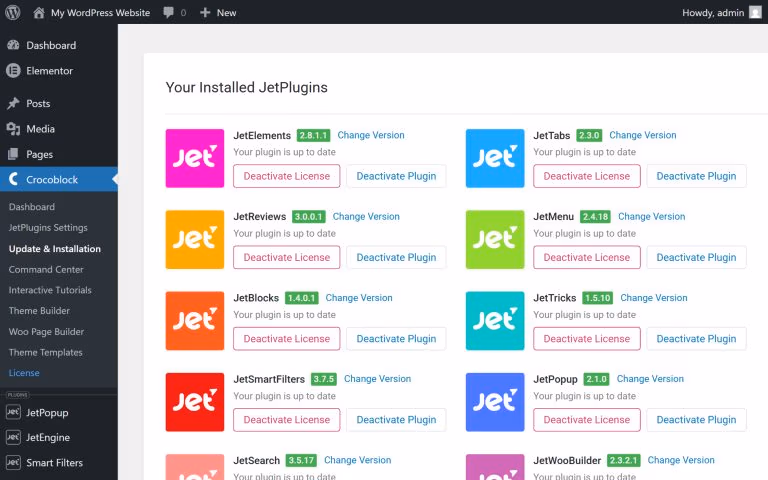Open Woo Page Builder submenu item

pyautogui.click(x=46, y=332)
